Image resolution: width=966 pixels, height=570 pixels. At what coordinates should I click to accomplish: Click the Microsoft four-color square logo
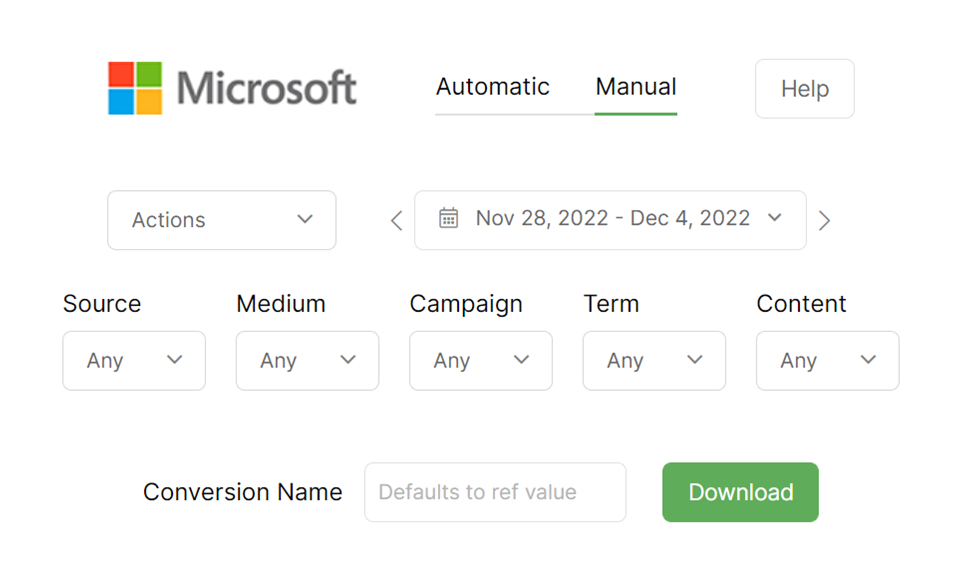[x=135, y=88]
